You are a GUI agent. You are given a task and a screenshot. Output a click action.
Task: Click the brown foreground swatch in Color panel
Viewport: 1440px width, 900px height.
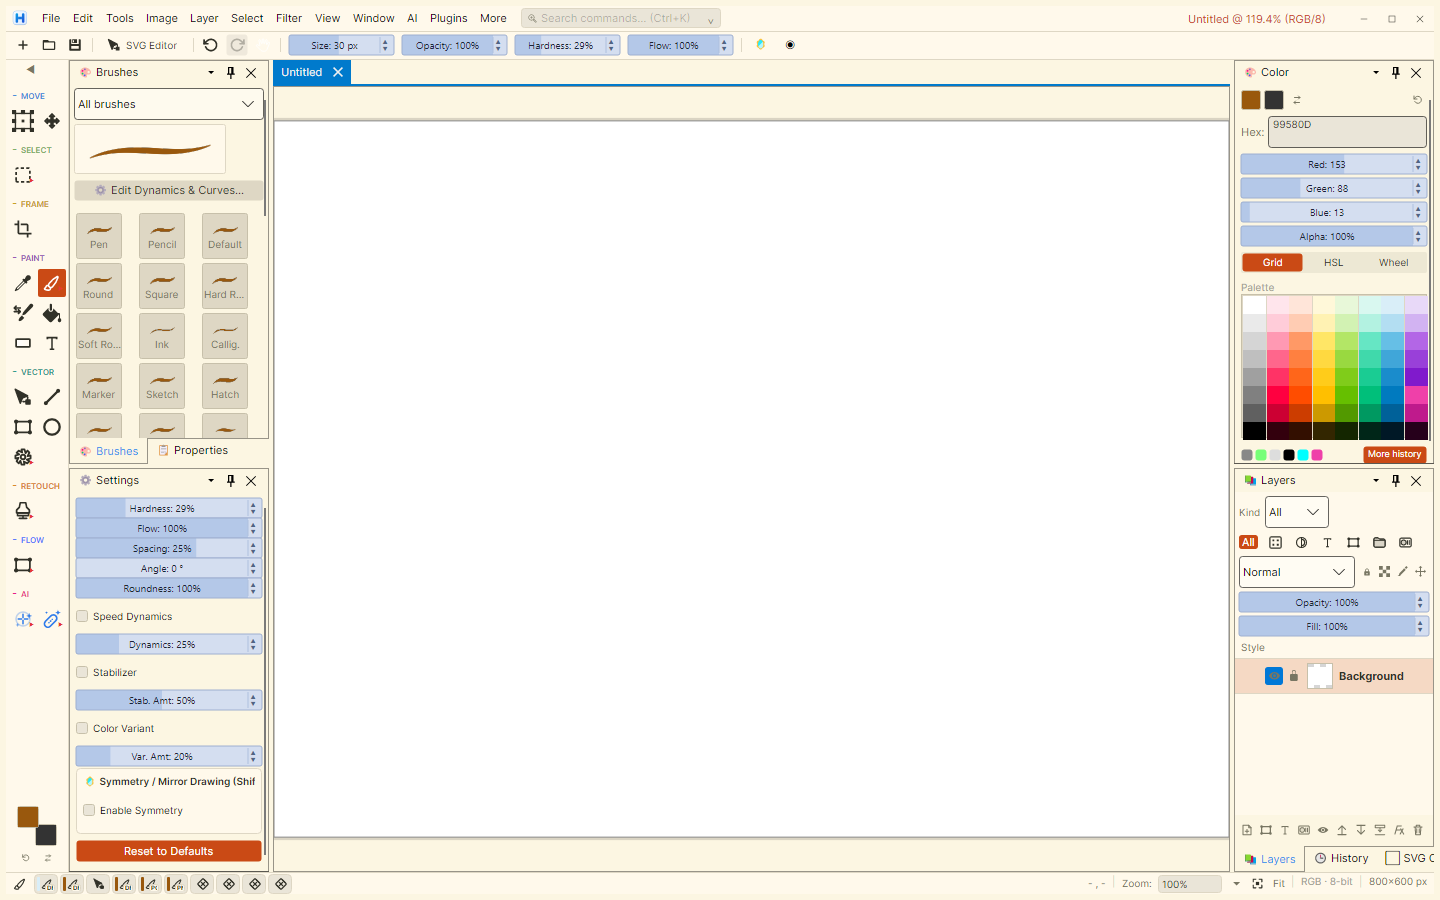click(1251, 100)
